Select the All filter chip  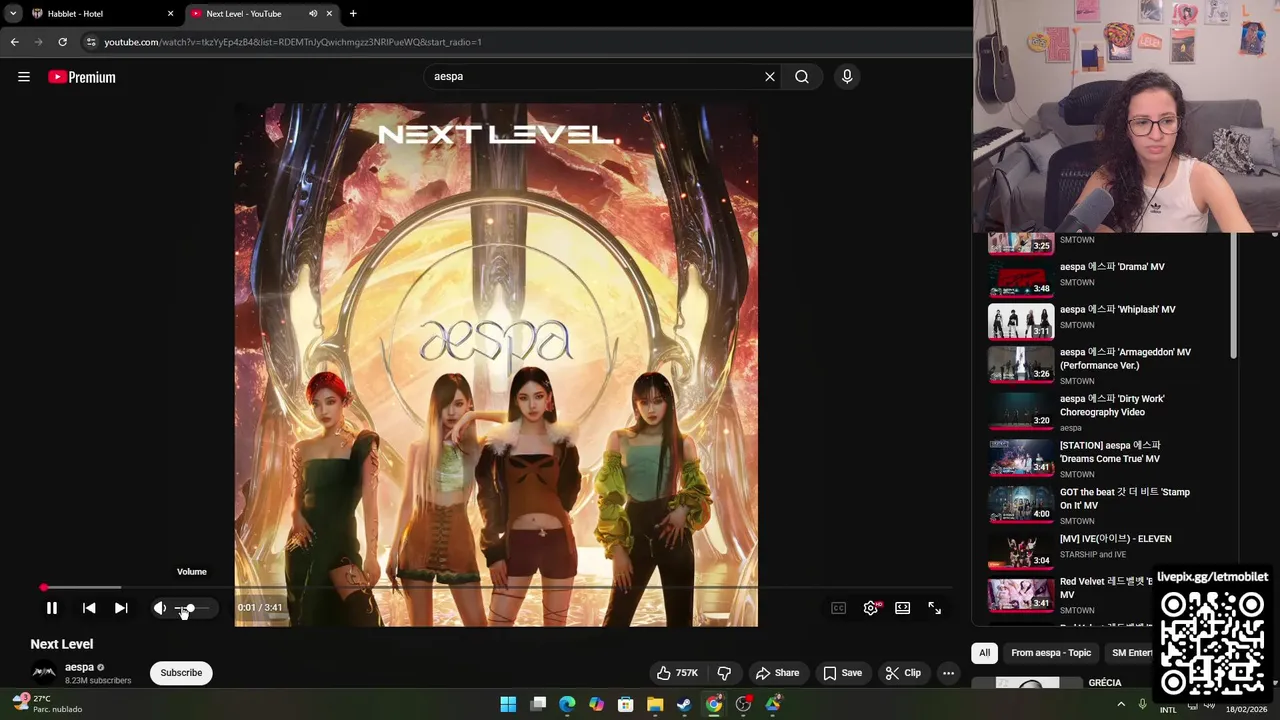984,653
